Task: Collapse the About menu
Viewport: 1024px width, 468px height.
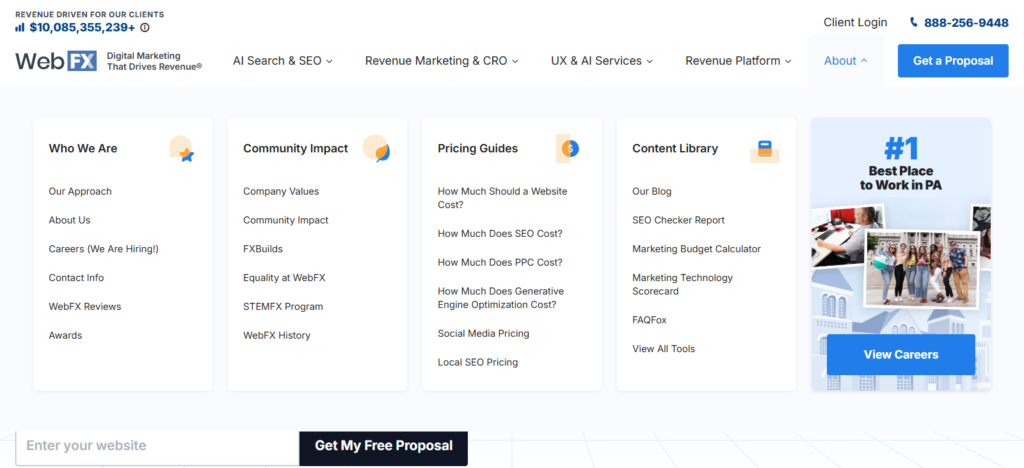Action: pyautogui.click(x=846, y=61)
